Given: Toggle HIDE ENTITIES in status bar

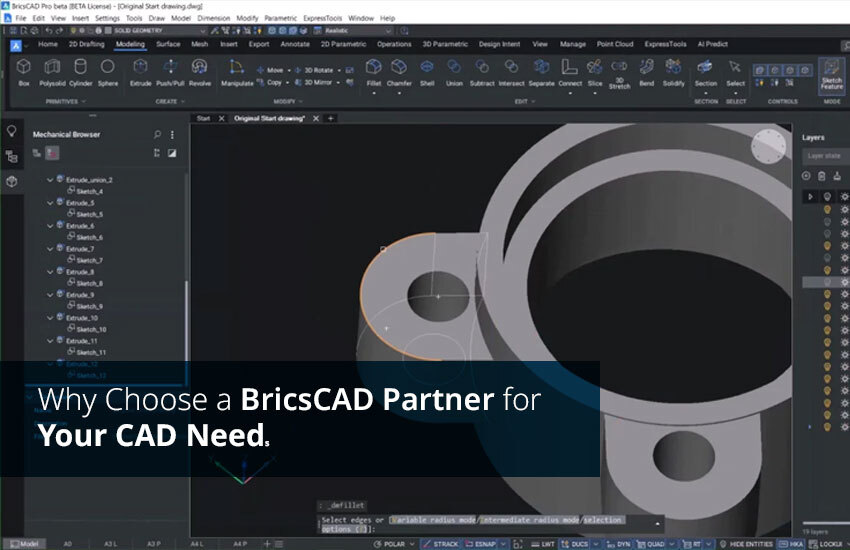Looking at the screenshot, I should (x=746, y=544).
